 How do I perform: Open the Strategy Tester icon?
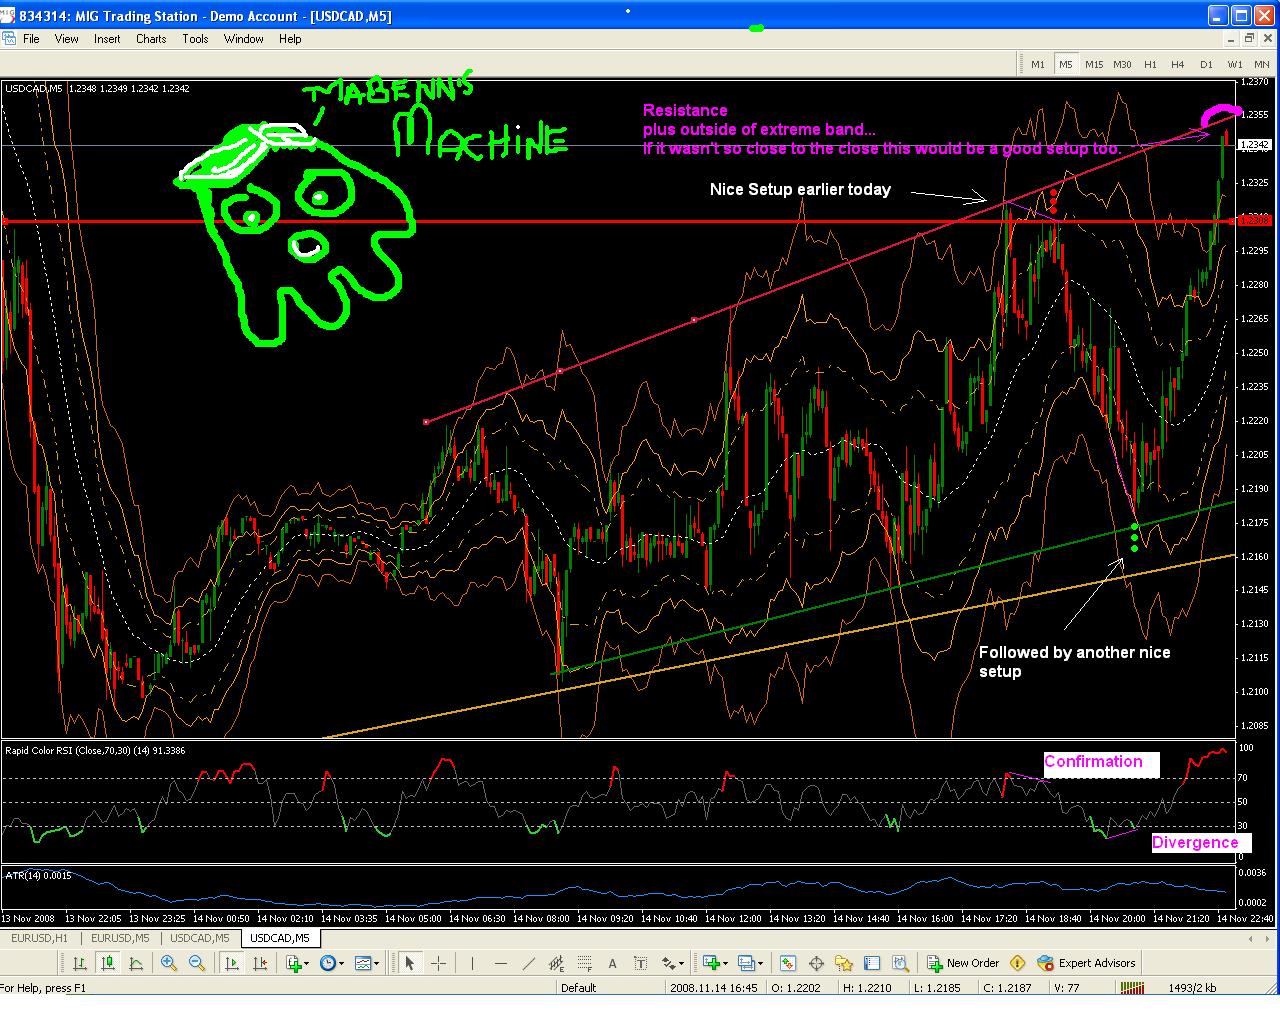[900, 963]
